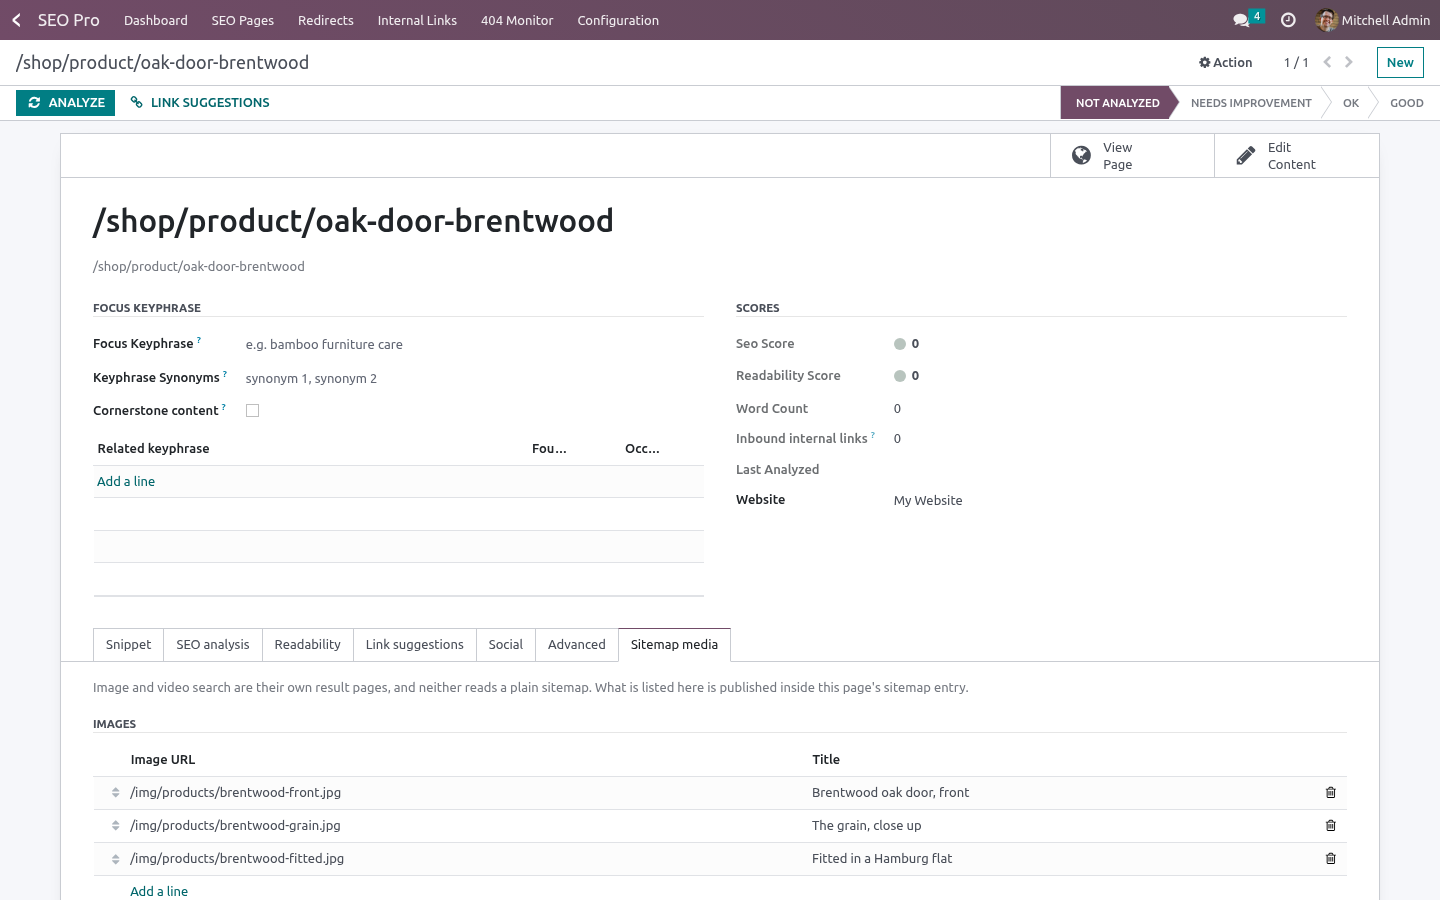Open the activities clock icon
Screen dimensions: 1440x900
(1288, 20)
